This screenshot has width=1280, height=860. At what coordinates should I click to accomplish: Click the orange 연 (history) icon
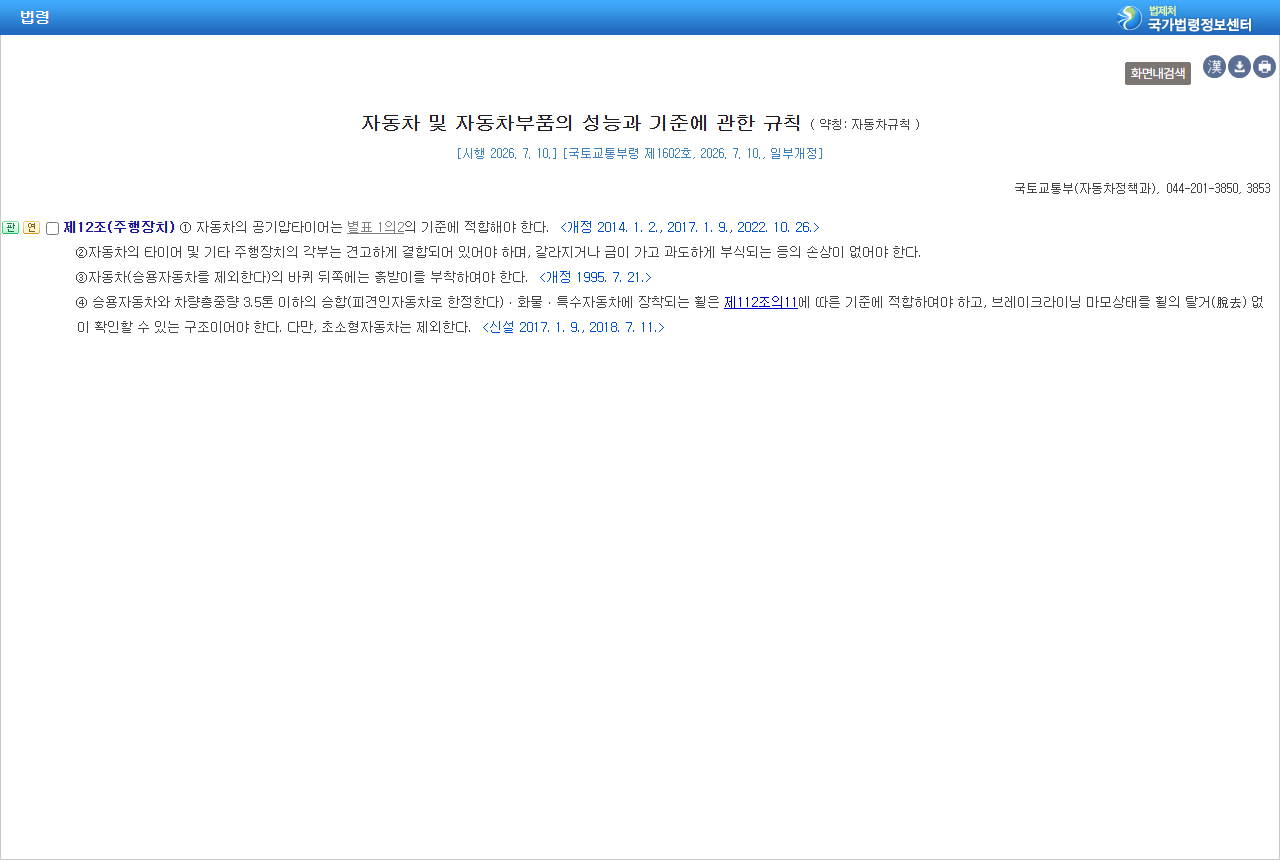pyautogui.click(x=31, y=228)
